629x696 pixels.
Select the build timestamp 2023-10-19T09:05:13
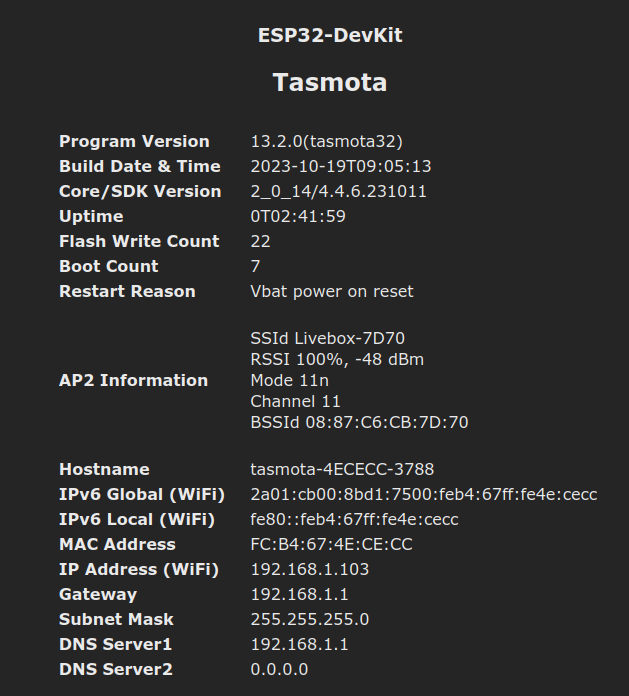341,166
